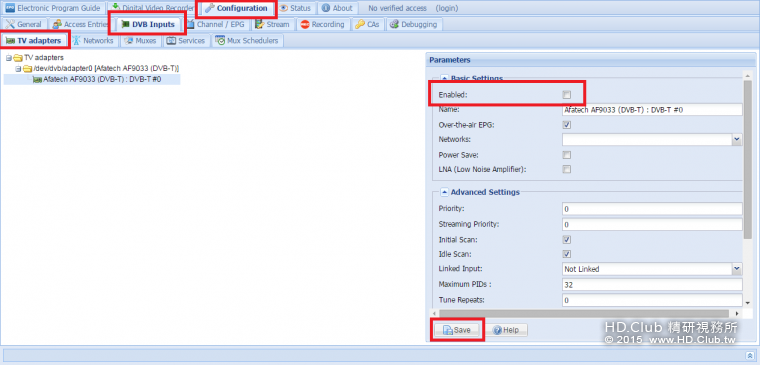Image resolution: width=760 pixels, height=365 pixels.
Task: Open the Muxes sub-tab
Action: tap(141, 41)
